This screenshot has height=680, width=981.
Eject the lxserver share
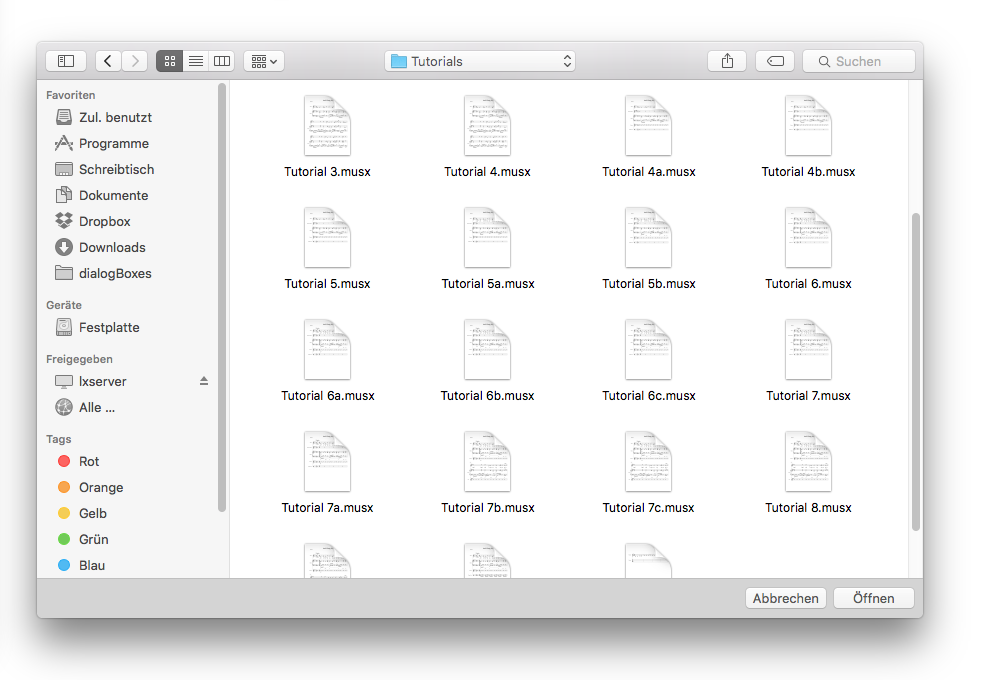tap(204, 381)
